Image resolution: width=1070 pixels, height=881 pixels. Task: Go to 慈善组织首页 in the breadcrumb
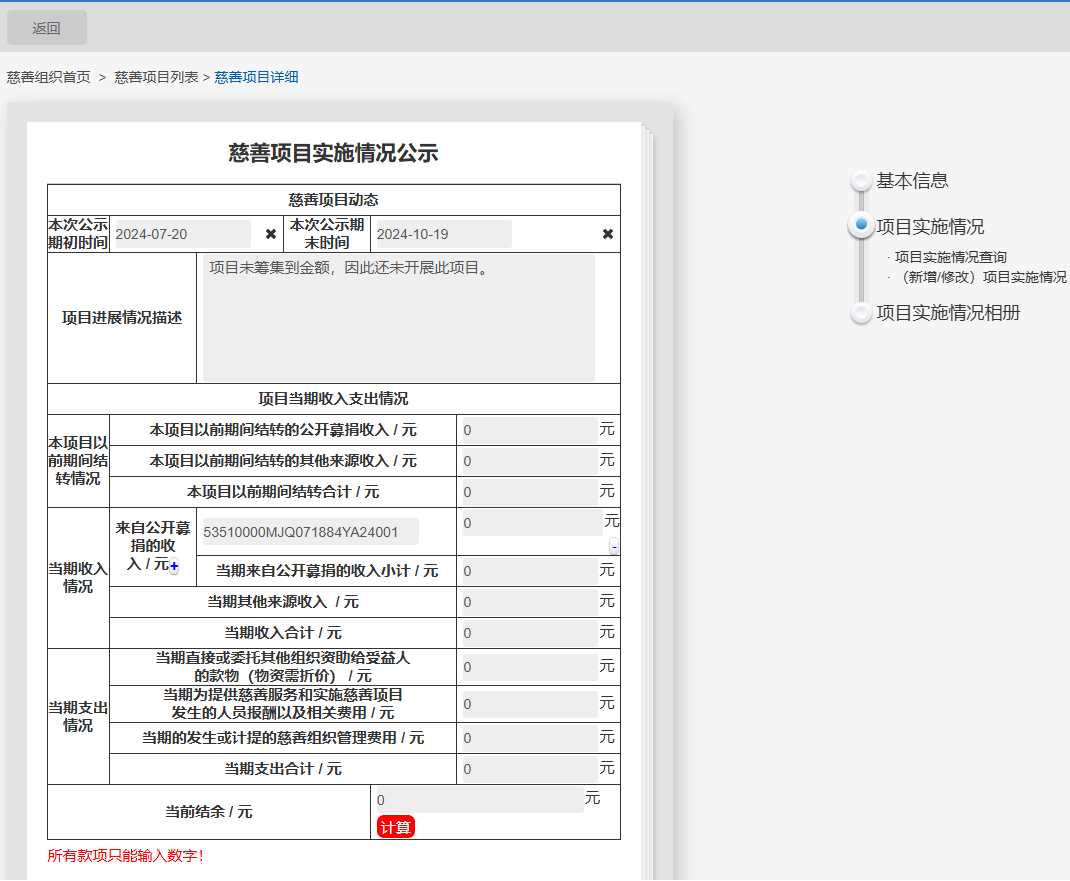pos(49,77)
